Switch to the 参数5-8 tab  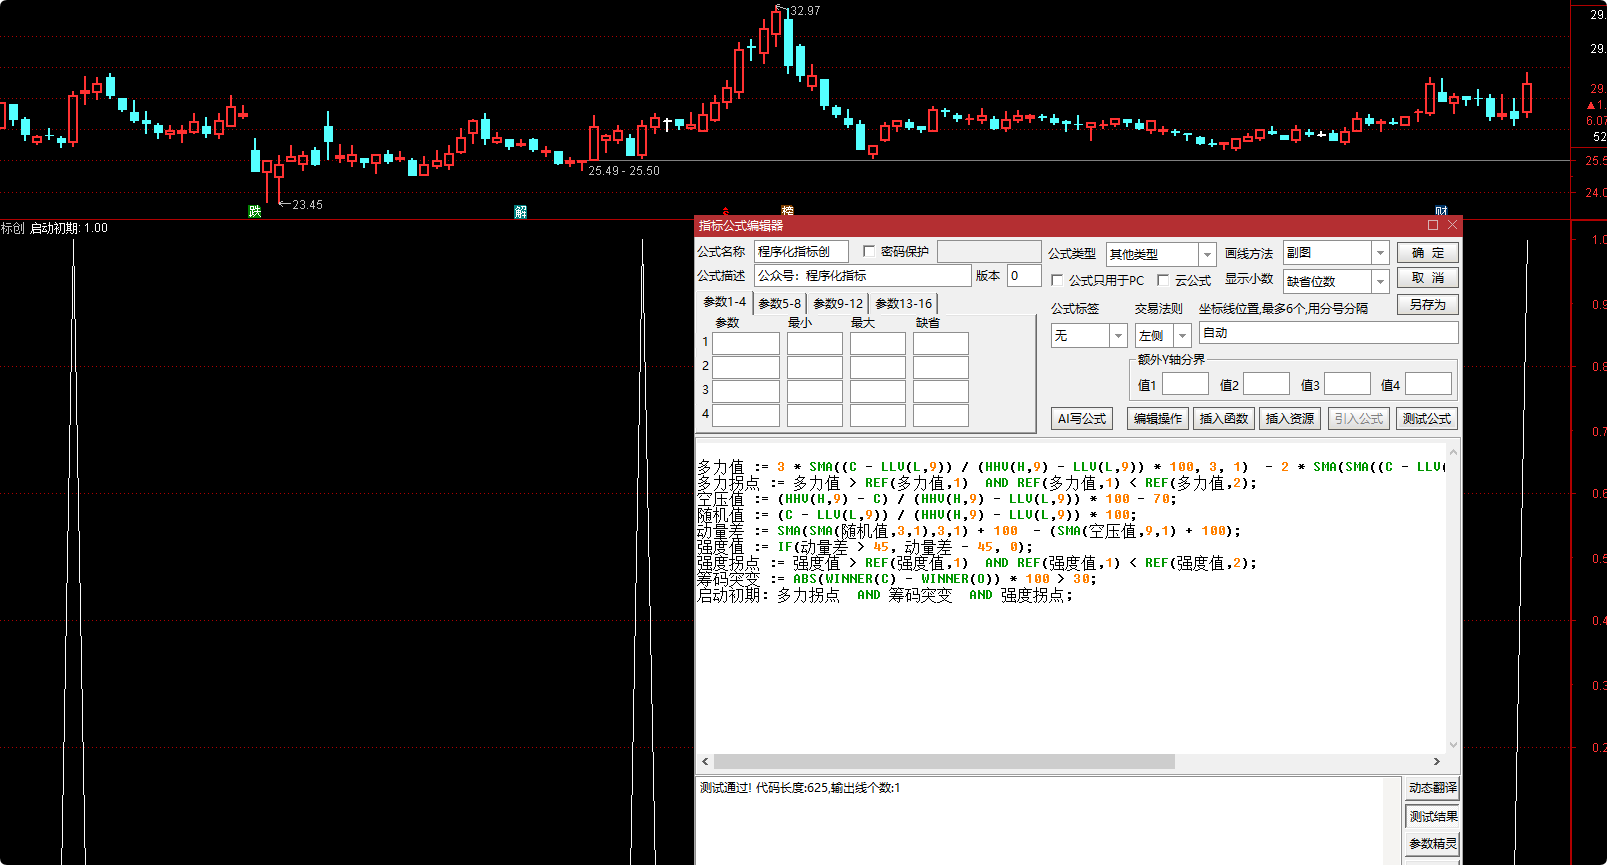pos(779,303)
